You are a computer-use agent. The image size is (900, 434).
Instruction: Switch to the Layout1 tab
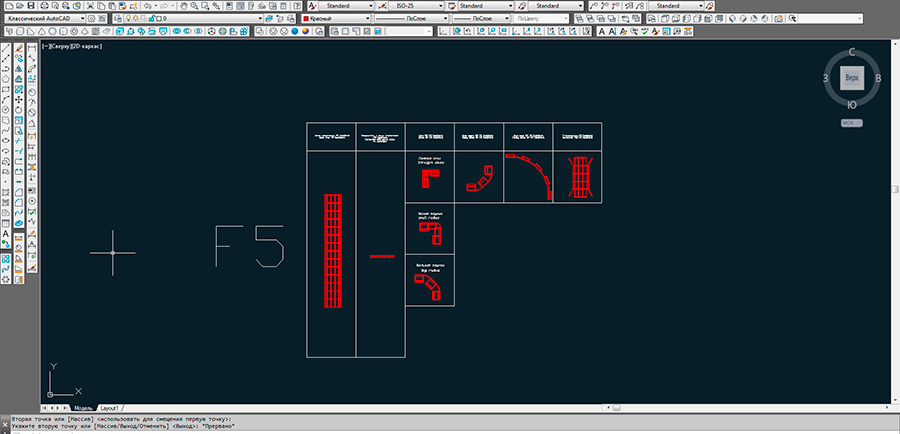click(x=109, y=408)
